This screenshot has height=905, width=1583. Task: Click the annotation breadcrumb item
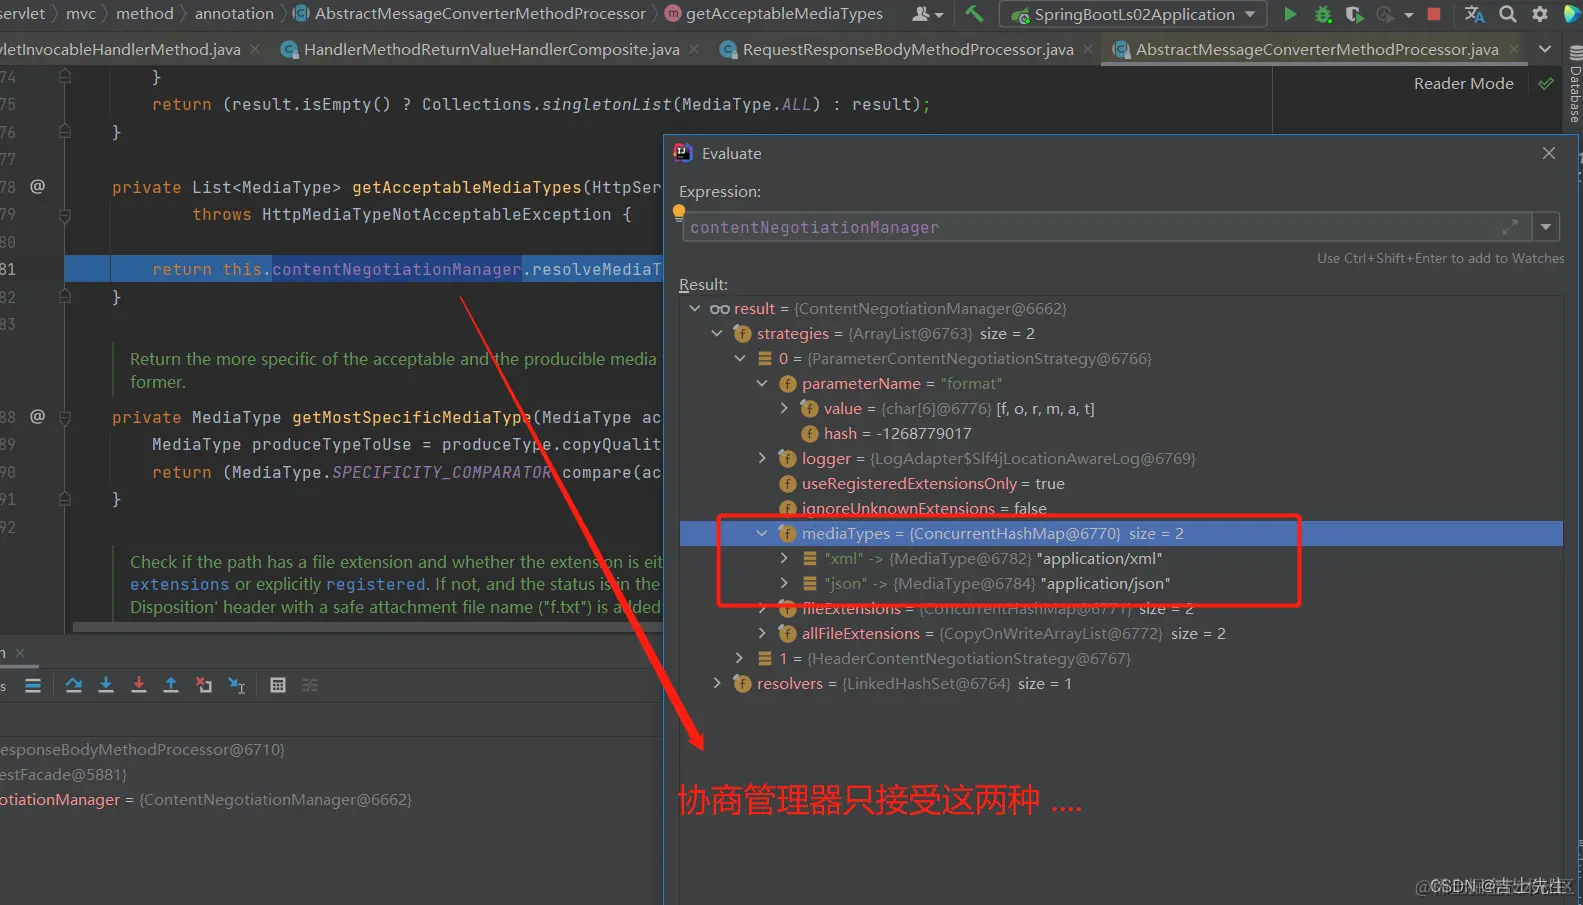click(234, 14)
